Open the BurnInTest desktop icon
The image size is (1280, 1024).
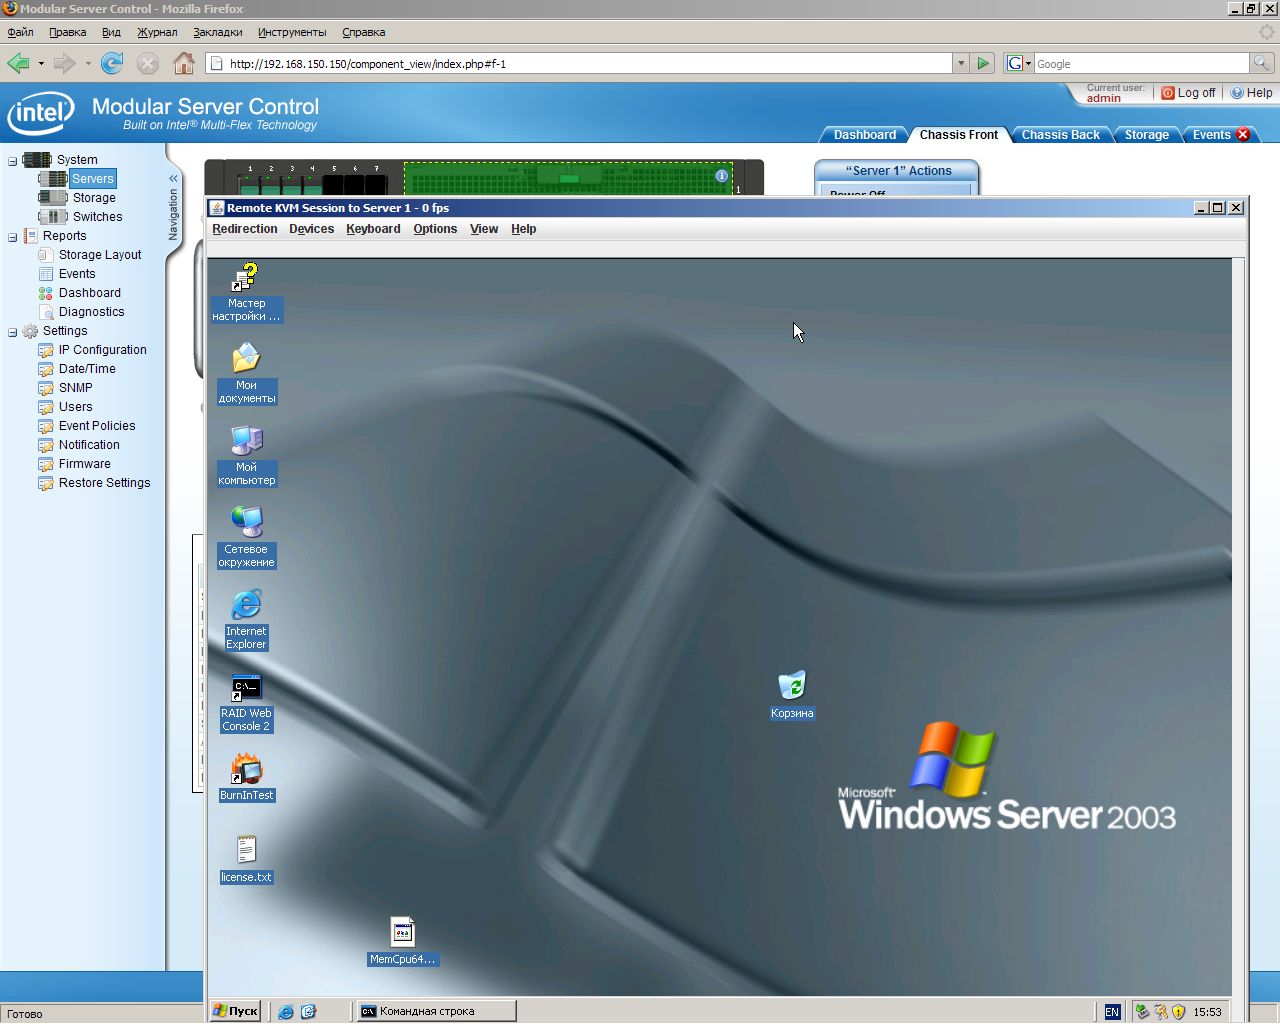[x=246, y=771]
